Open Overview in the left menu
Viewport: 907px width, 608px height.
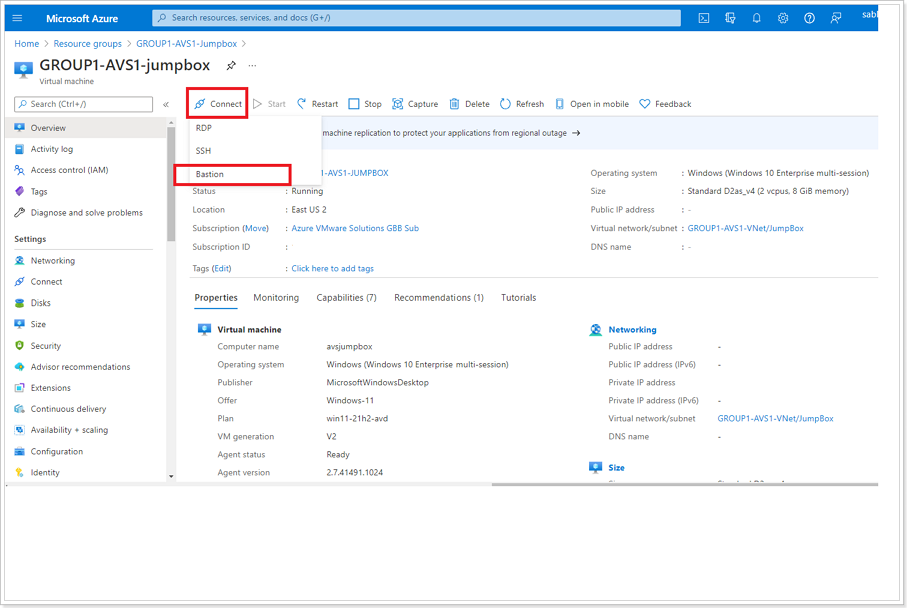tap(87, 128)
